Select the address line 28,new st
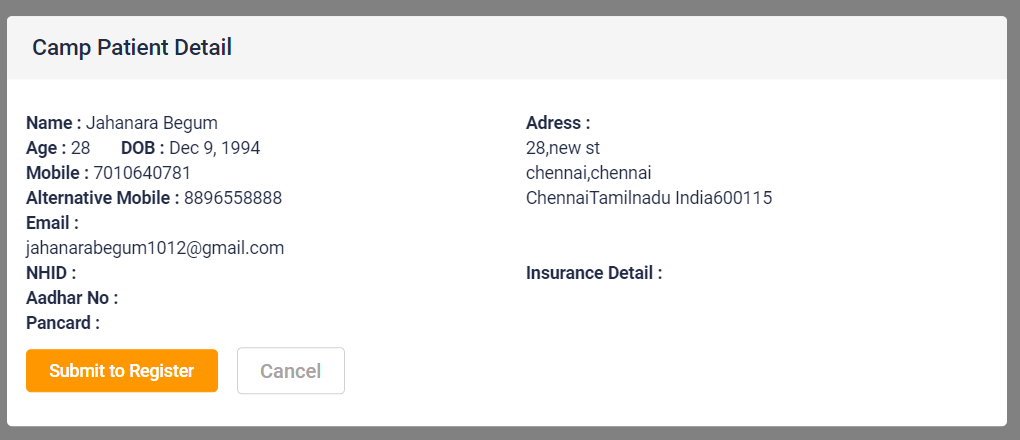1020x440 pixels. (563, 148)
